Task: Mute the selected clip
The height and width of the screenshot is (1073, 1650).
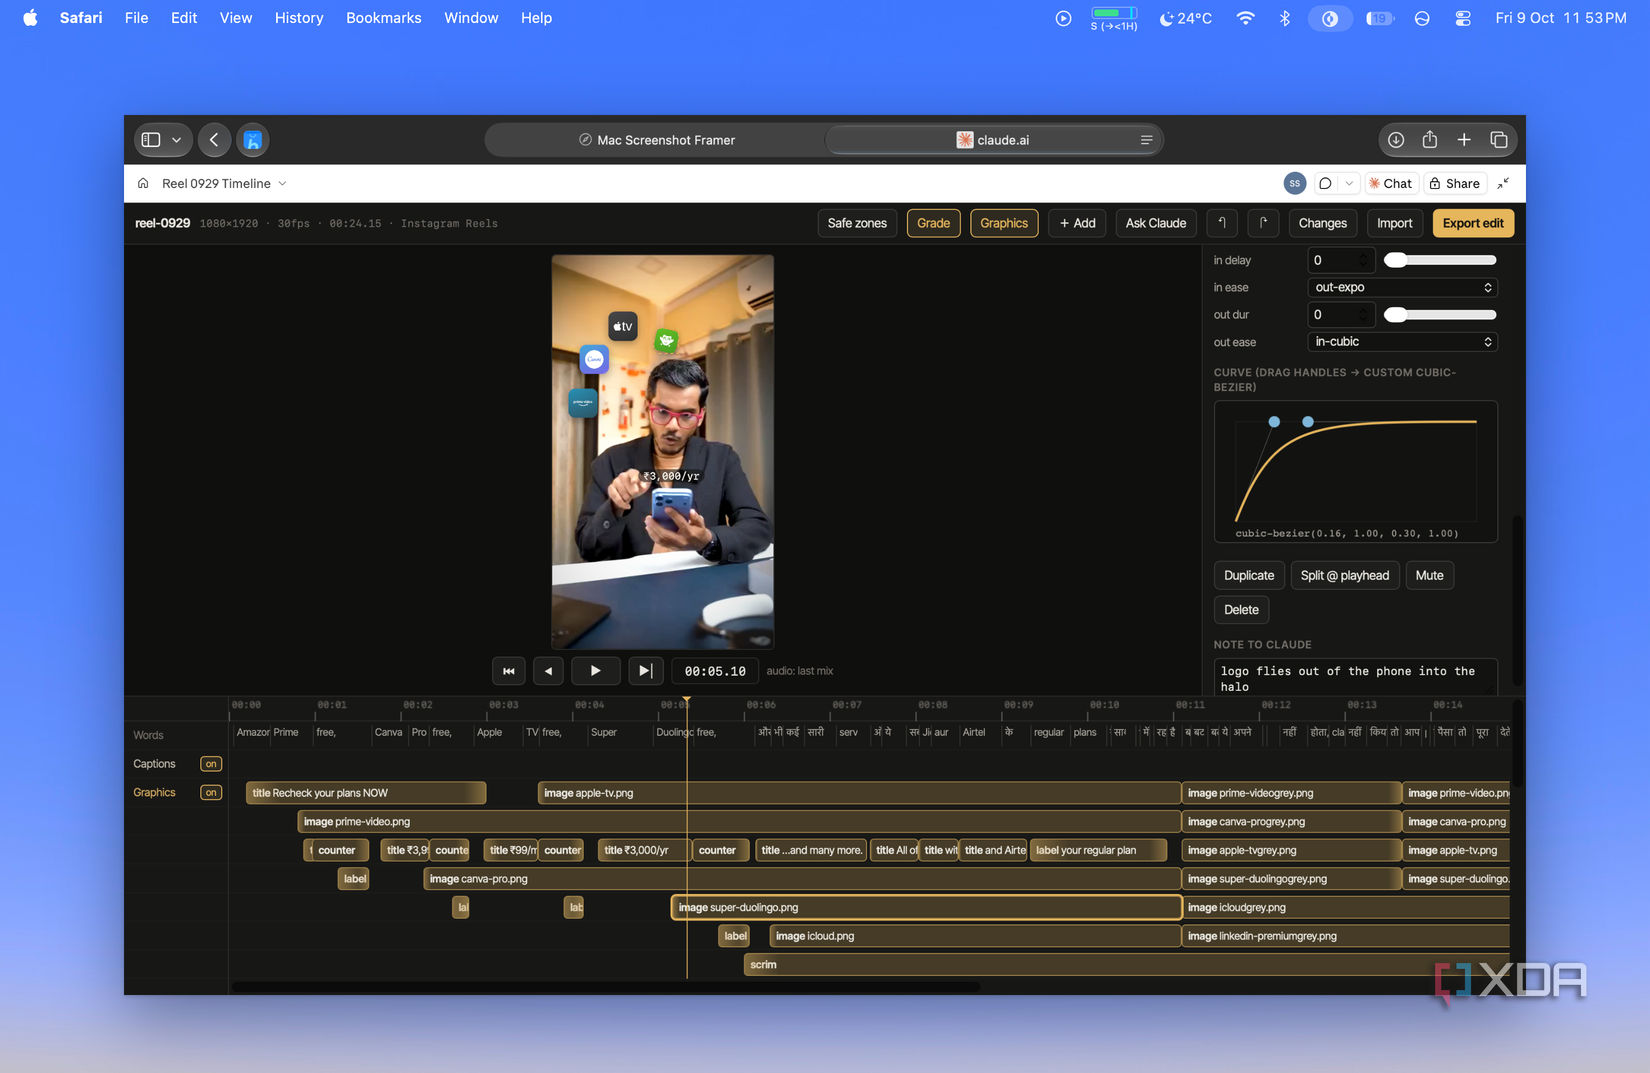Action: coord(1429,575)
